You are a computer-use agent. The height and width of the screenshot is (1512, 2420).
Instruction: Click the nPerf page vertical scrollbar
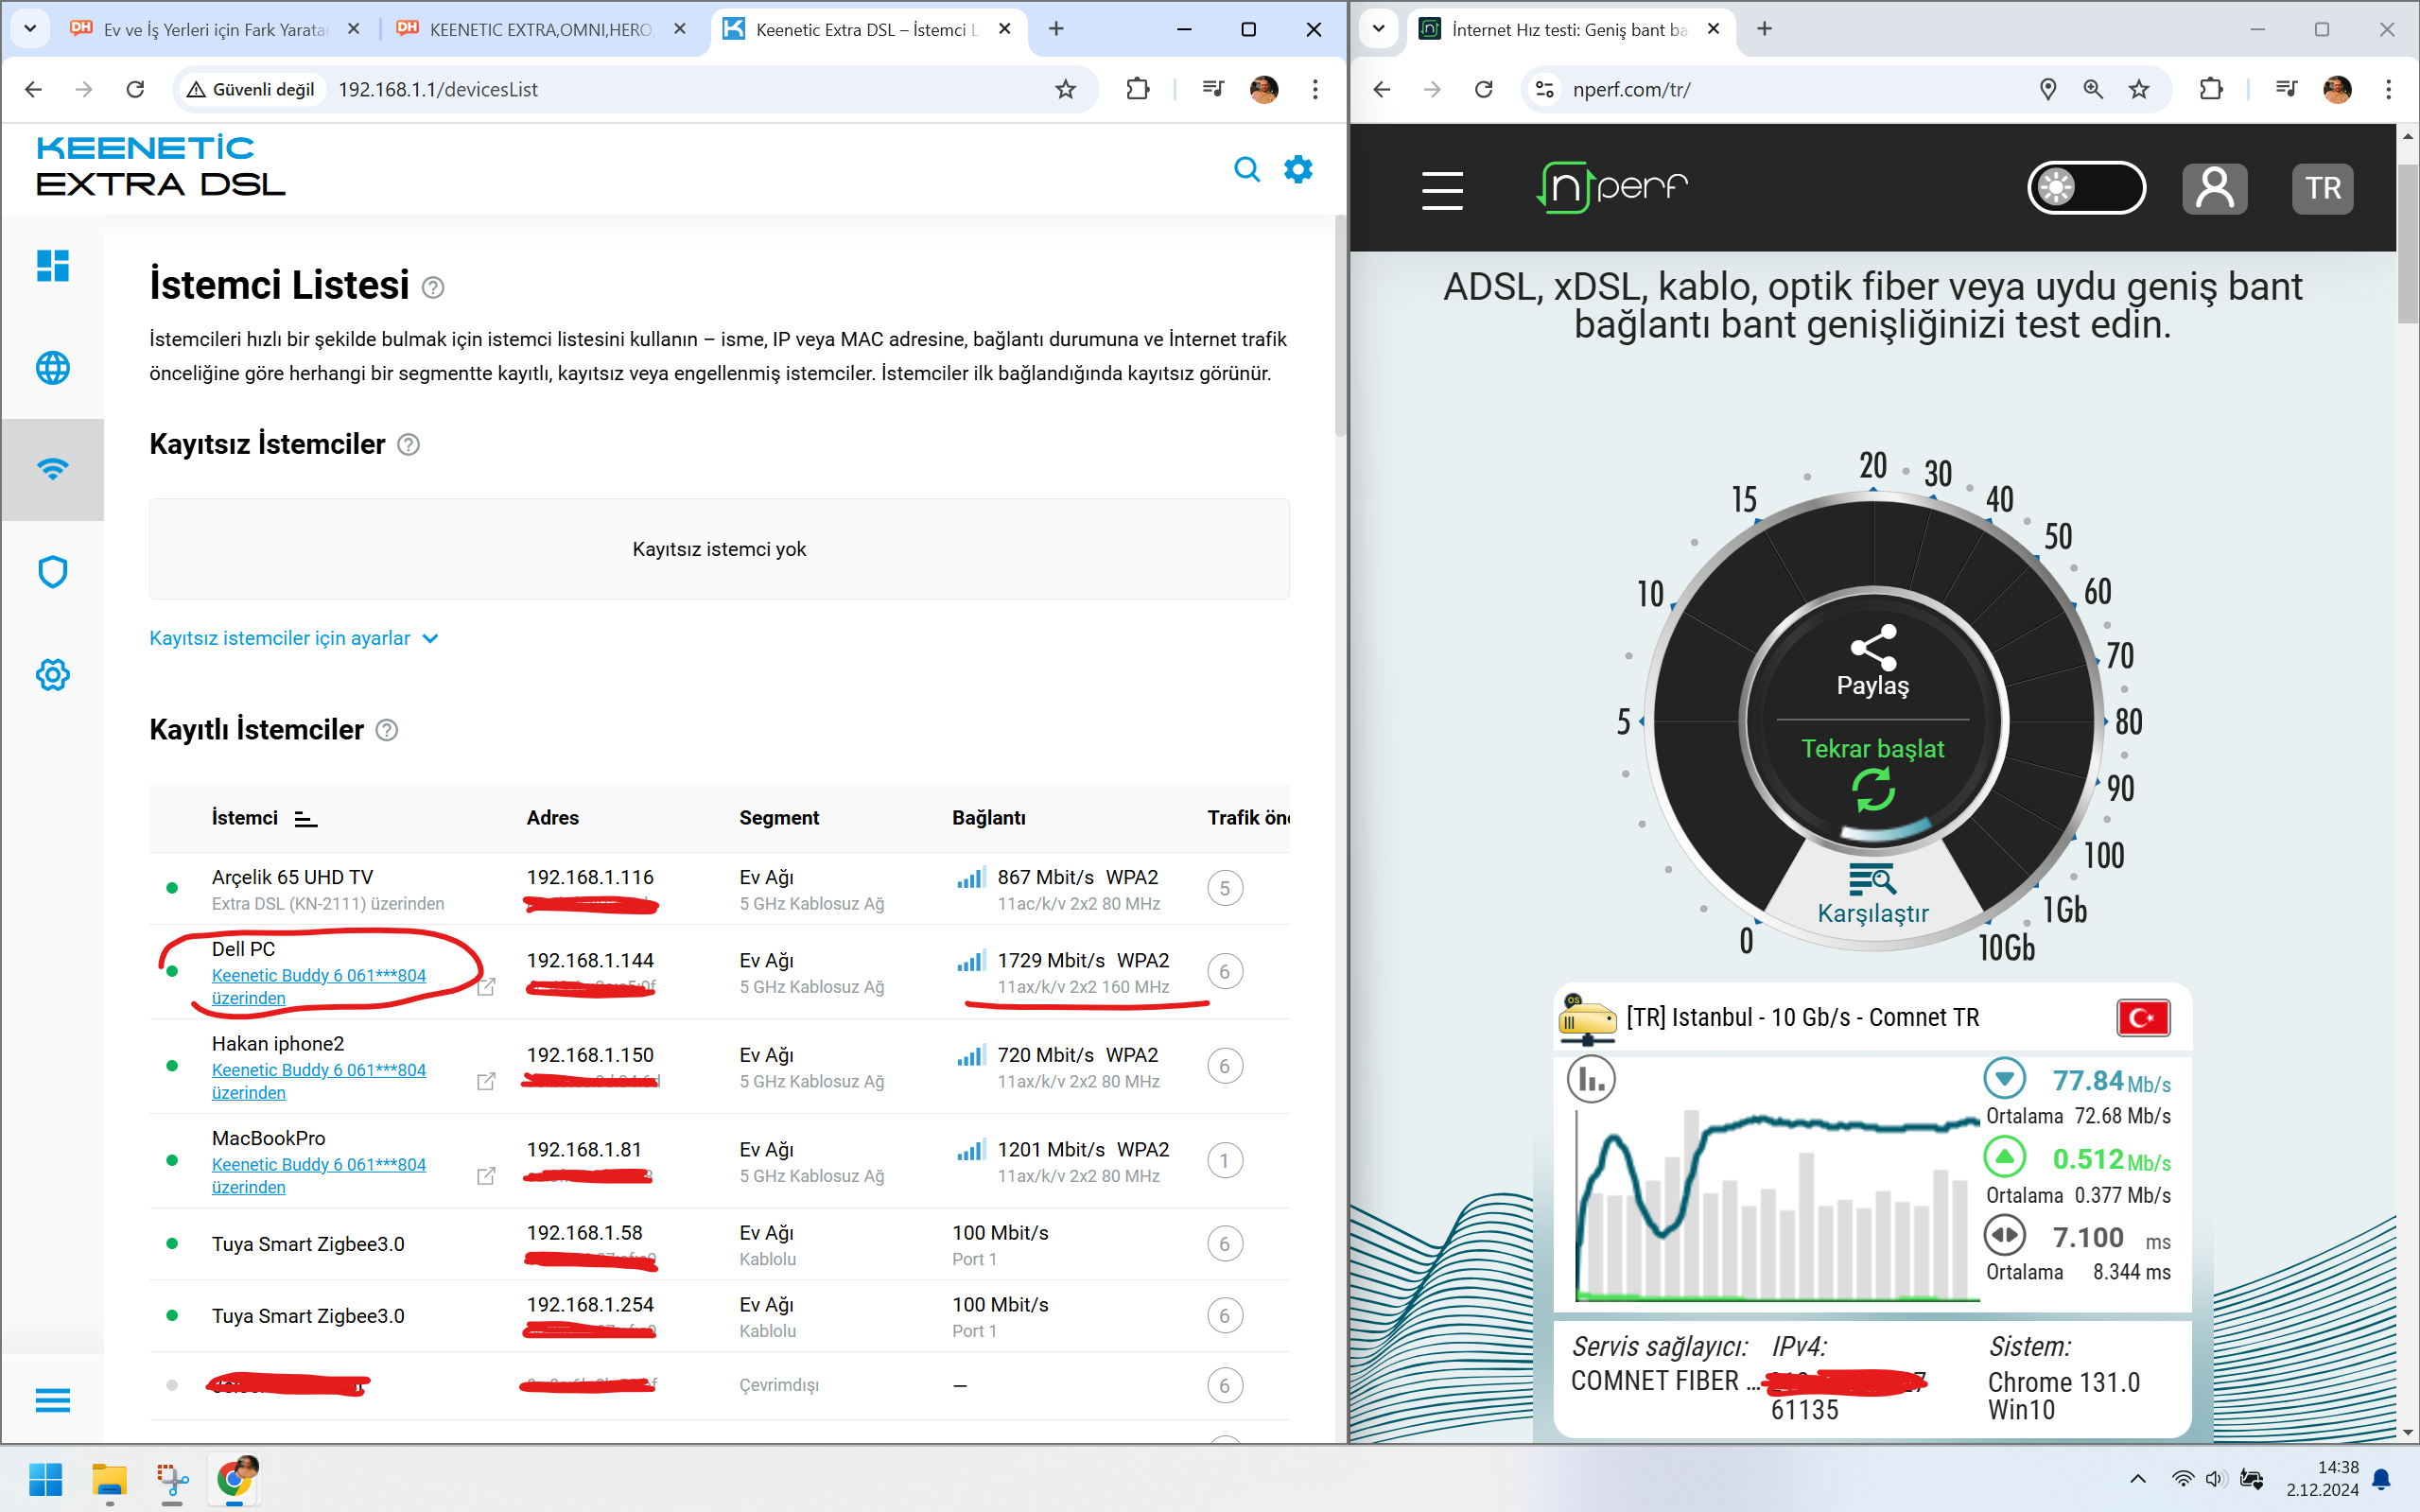[2407, 243]
